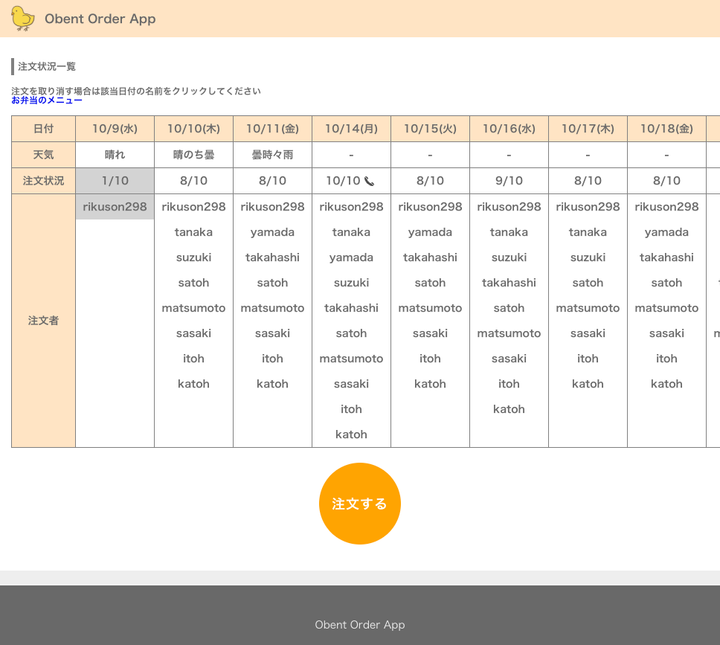Click the 1/10 order status cell
720x645 pixels.
click(115, 181)
